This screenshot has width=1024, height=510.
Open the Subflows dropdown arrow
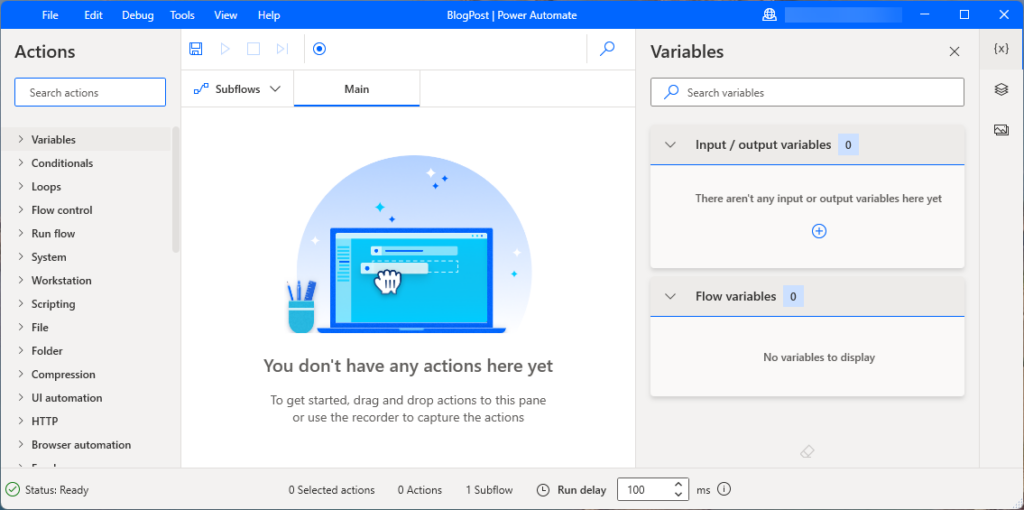click(275, 89)
